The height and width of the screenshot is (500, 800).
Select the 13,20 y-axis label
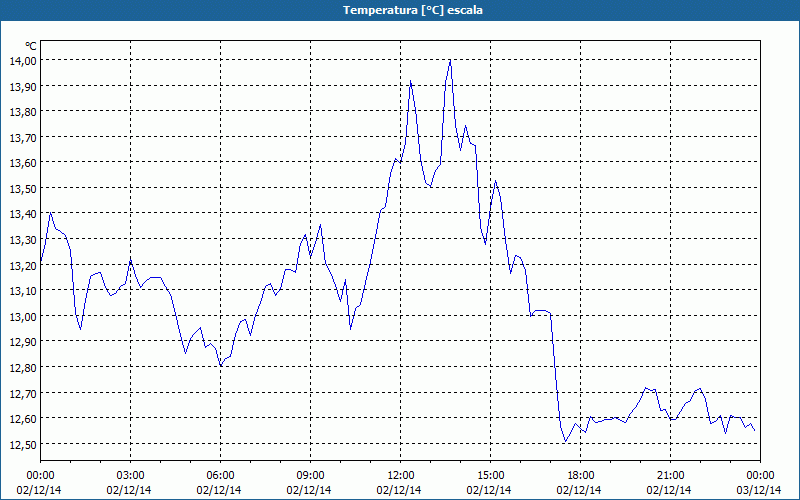point(23,265)
